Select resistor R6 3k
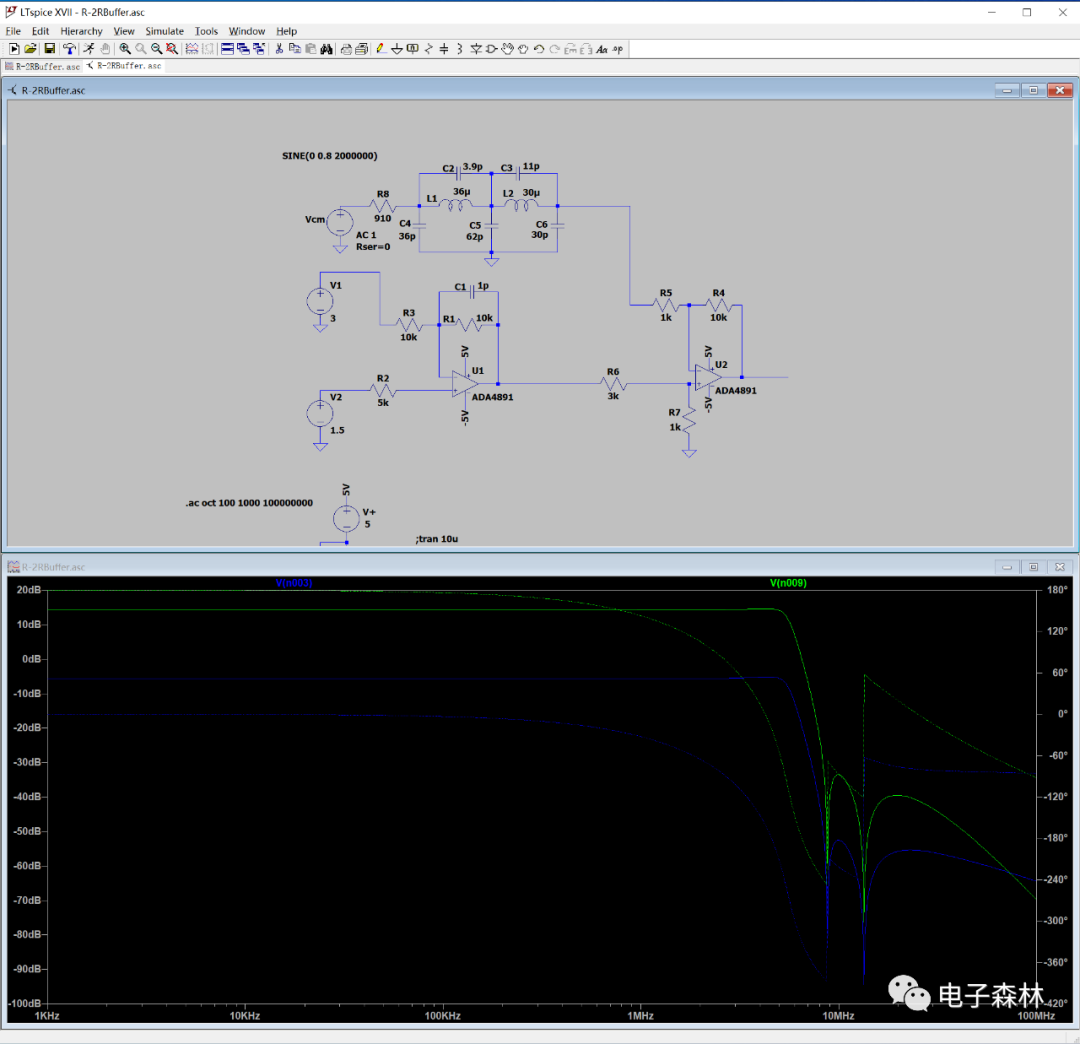The height and width of the screenshot is (1044, 1080). (x=613, y=384)
